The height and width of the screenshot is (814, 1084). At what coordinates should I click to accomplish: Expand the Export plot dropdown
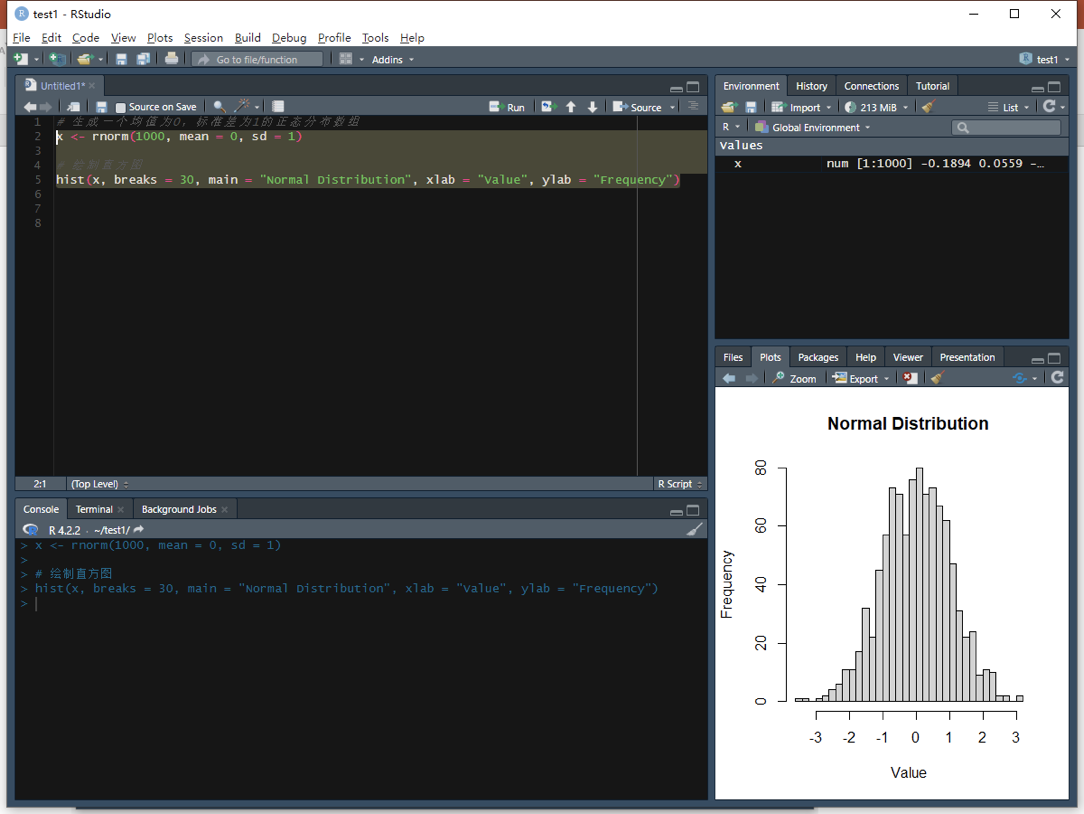[x=861, y=378]
